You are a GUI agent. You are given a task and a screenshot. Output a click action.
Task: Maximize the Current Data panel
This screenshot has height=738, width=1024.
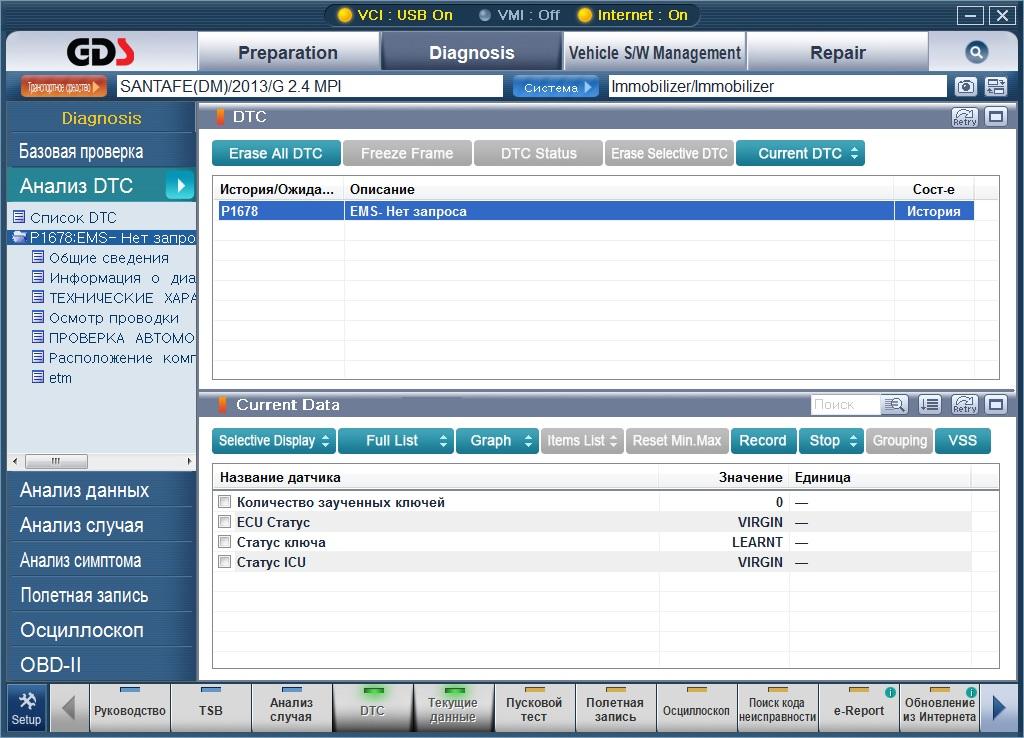[996, 405]
